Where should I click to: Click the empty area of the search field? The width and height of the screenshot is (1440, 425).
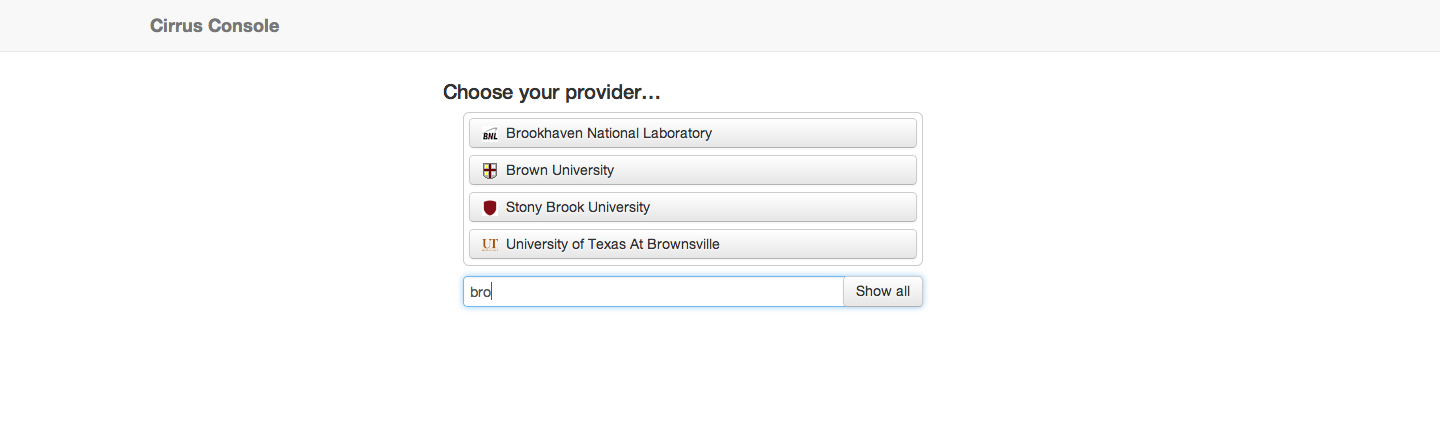(x=670, y=292)
